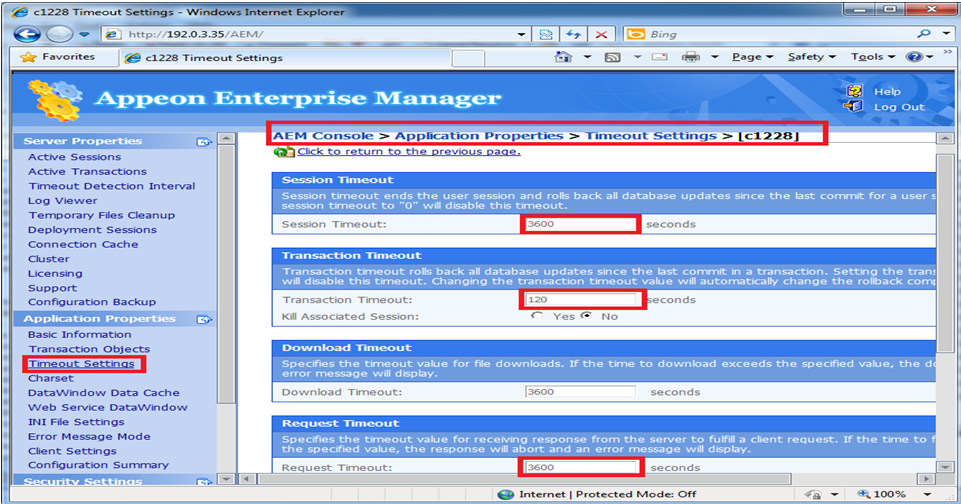Click the address bar URL field
This screenshot has height=504, width=961.
click(310, 35)
